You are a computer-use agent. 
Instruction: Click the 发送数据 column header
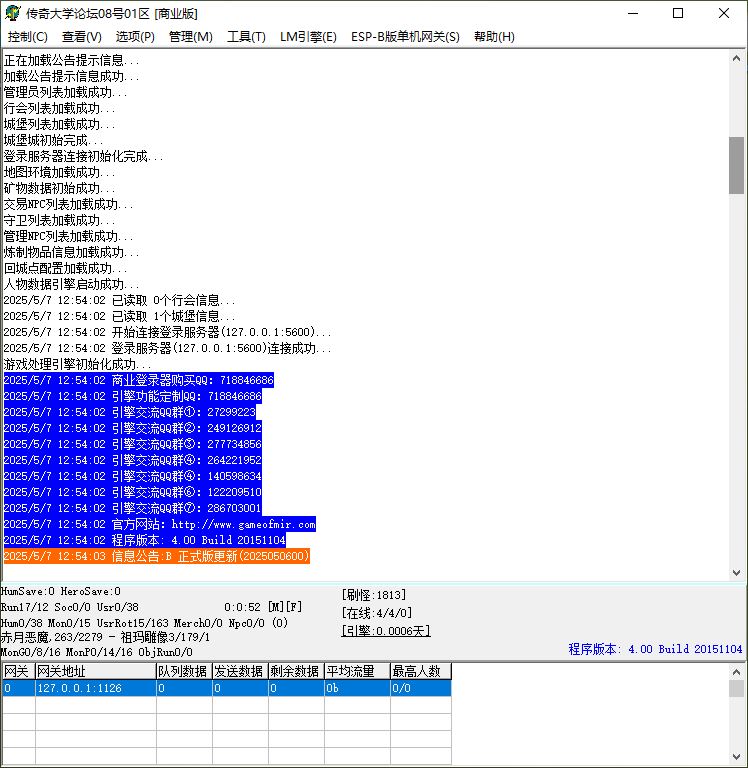(x=240, y=671)
